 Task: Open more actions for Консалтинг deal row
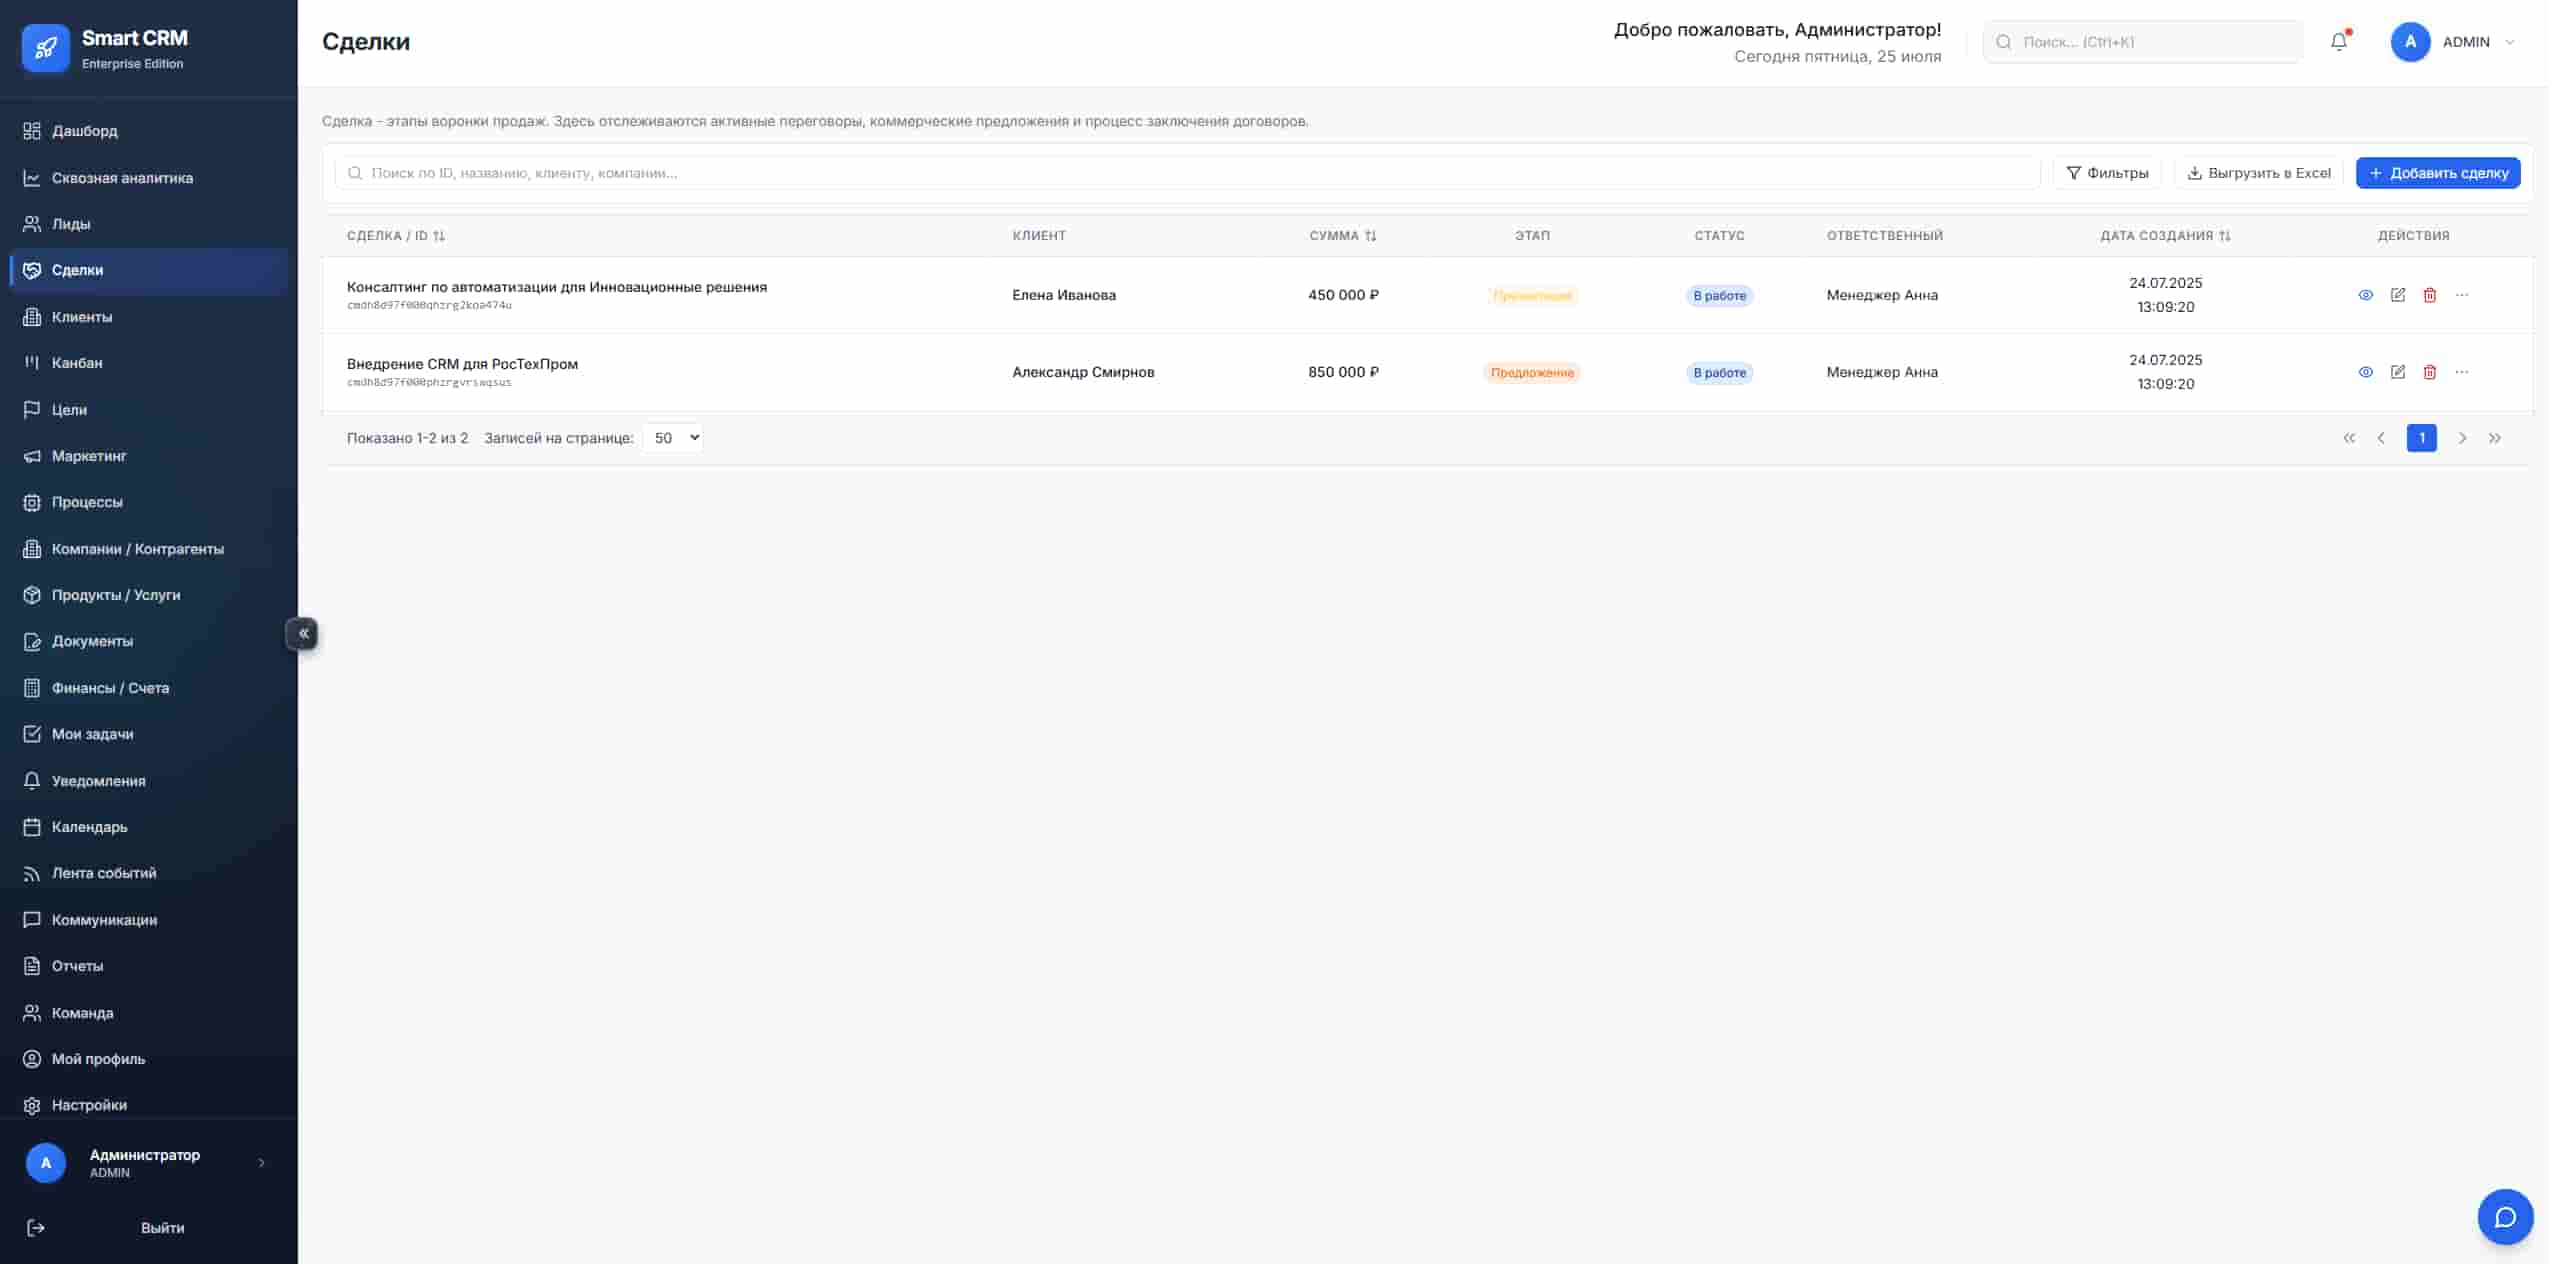click(x=2461, y=295)
